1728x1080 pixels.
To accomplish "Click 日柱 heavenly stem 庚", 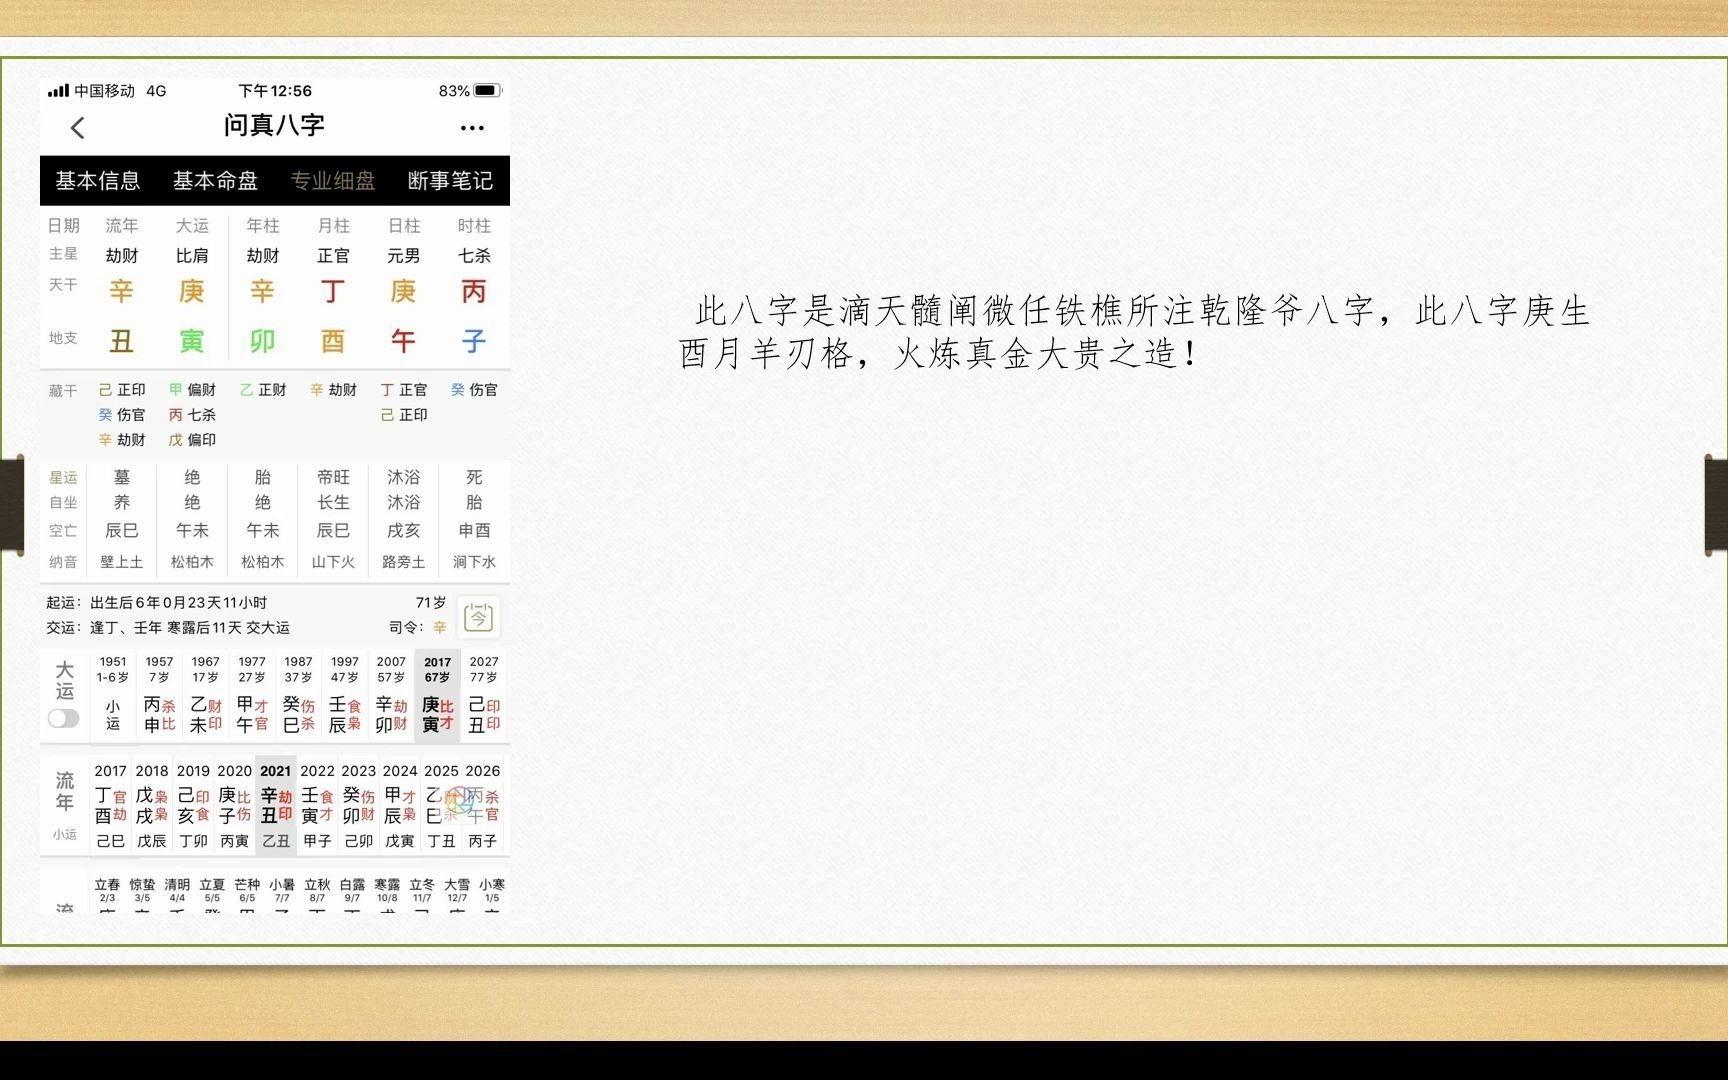I will point(403,291).
